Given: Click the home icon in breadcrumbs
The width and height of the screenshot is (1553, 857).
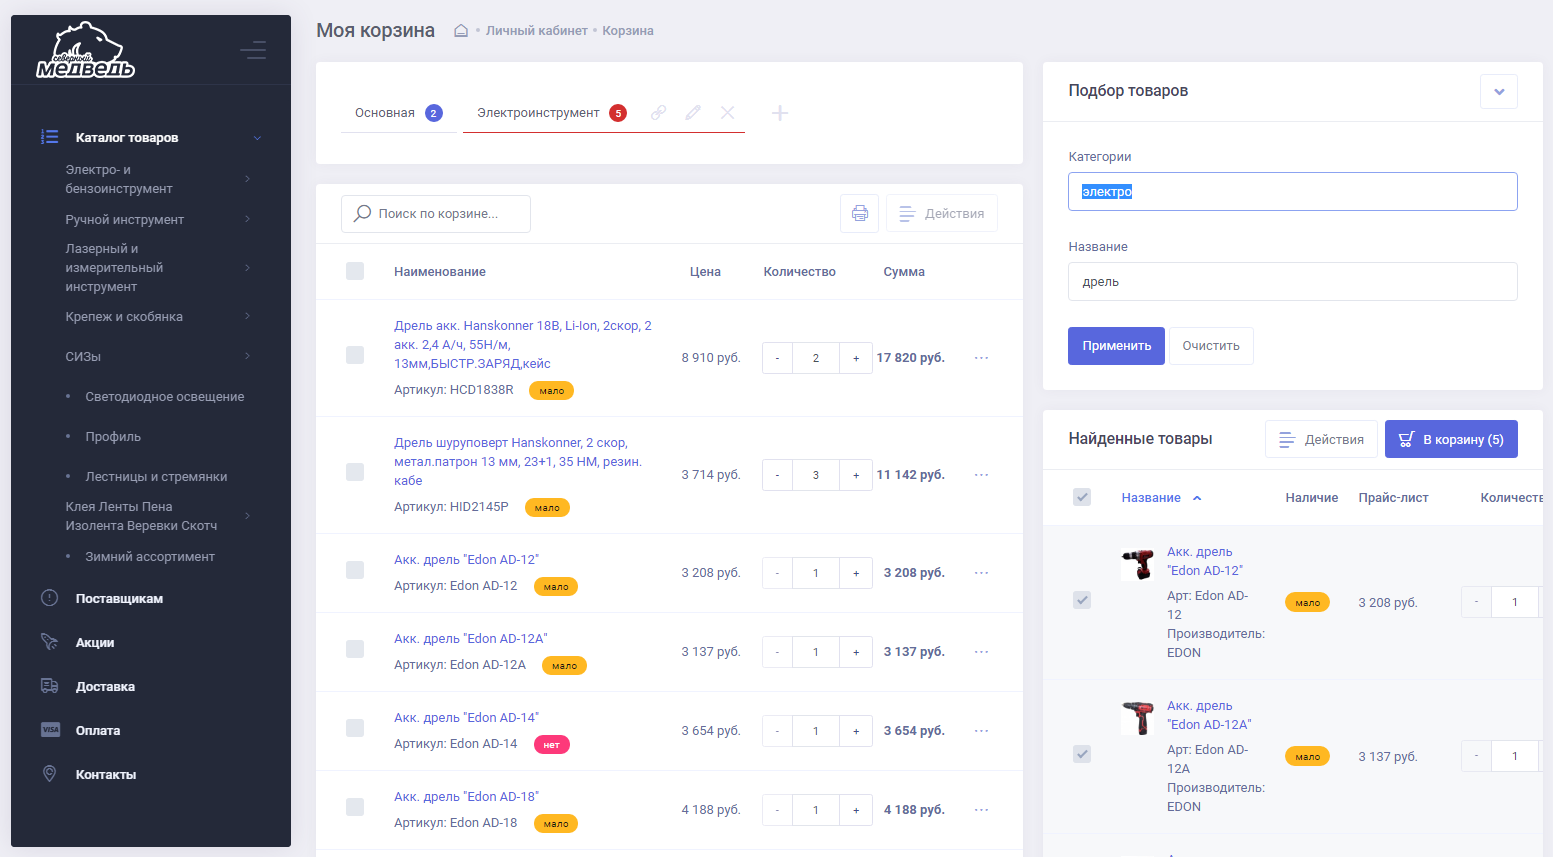Looking at the screenshot, I should 461,31.
